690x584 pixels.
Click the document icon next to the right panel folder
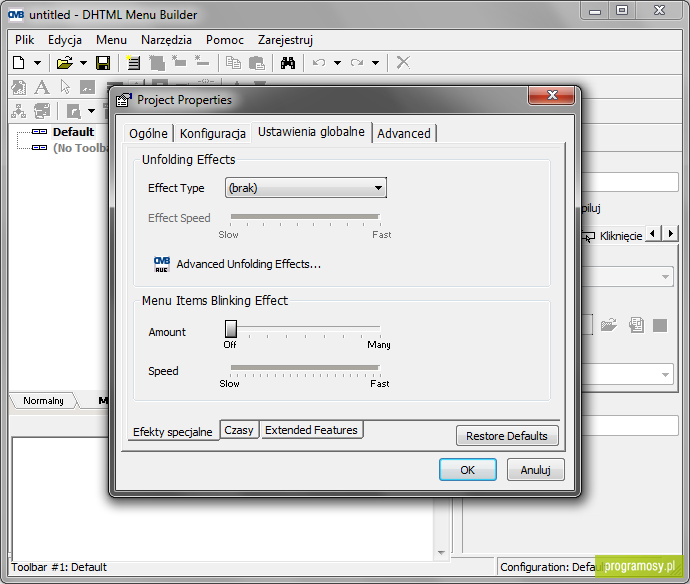coord(636,325)
